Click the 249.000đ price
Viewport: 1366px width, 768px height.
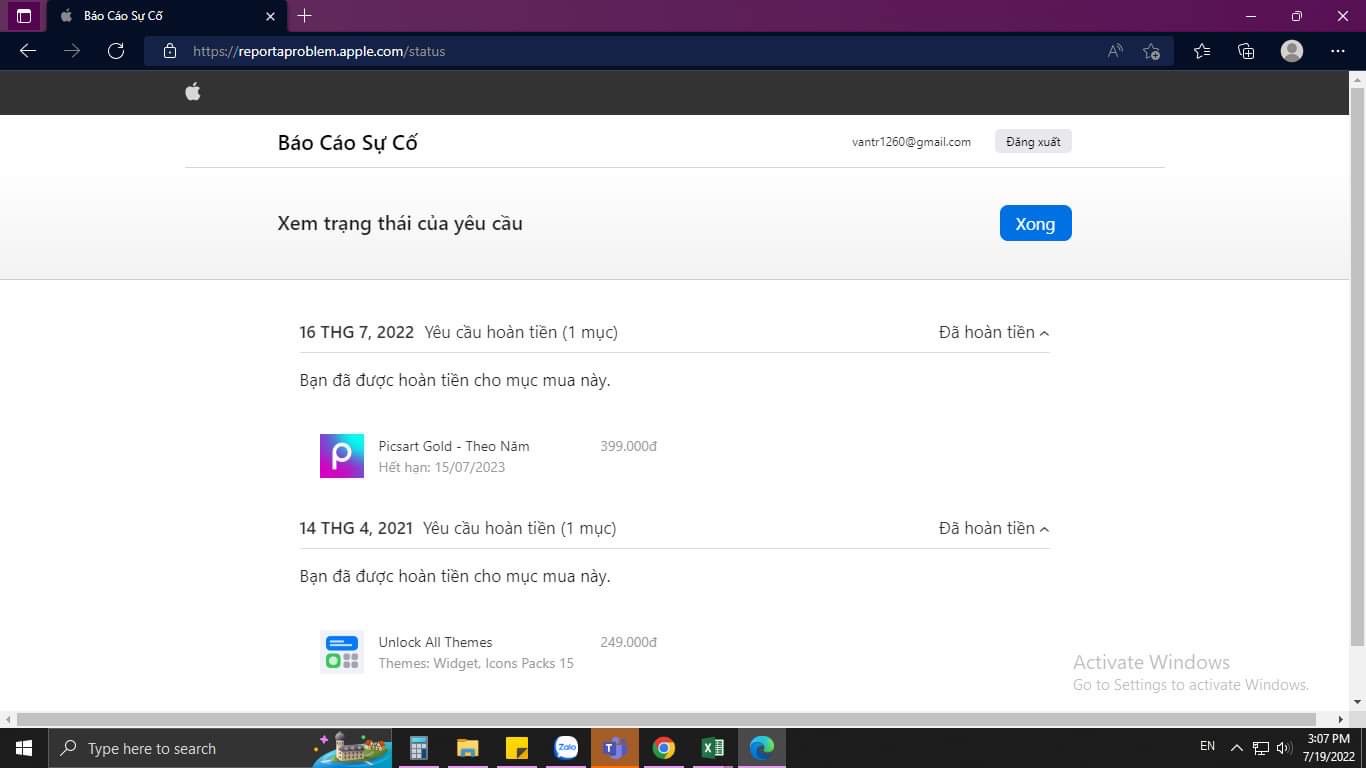[628, 642]
